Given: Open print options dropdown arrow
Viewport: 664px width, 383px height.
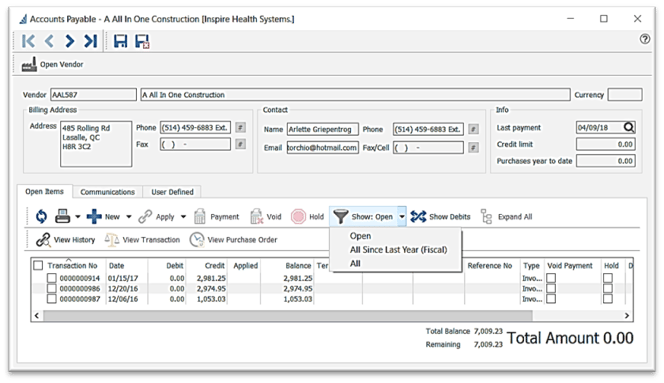Looking at the screenshot, I should pyautogui.click(x=77, y=216).
